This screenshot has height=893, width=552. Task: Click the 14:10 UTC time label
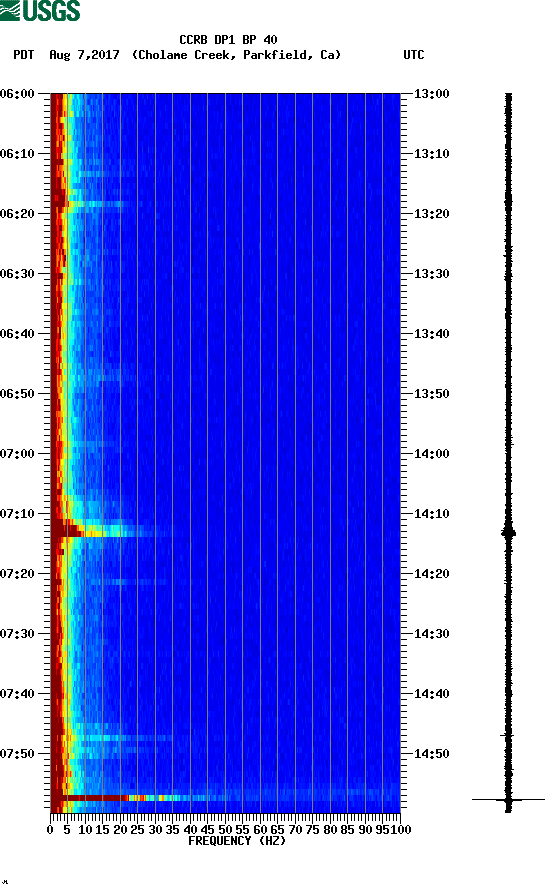[431, 514]
